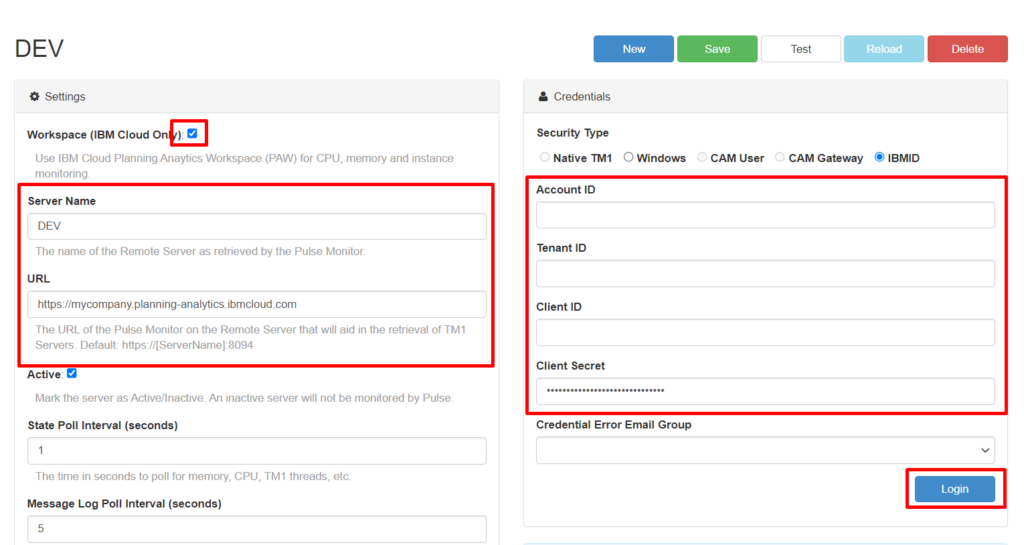Choose the Windows security type radio

tap(629, 158)
